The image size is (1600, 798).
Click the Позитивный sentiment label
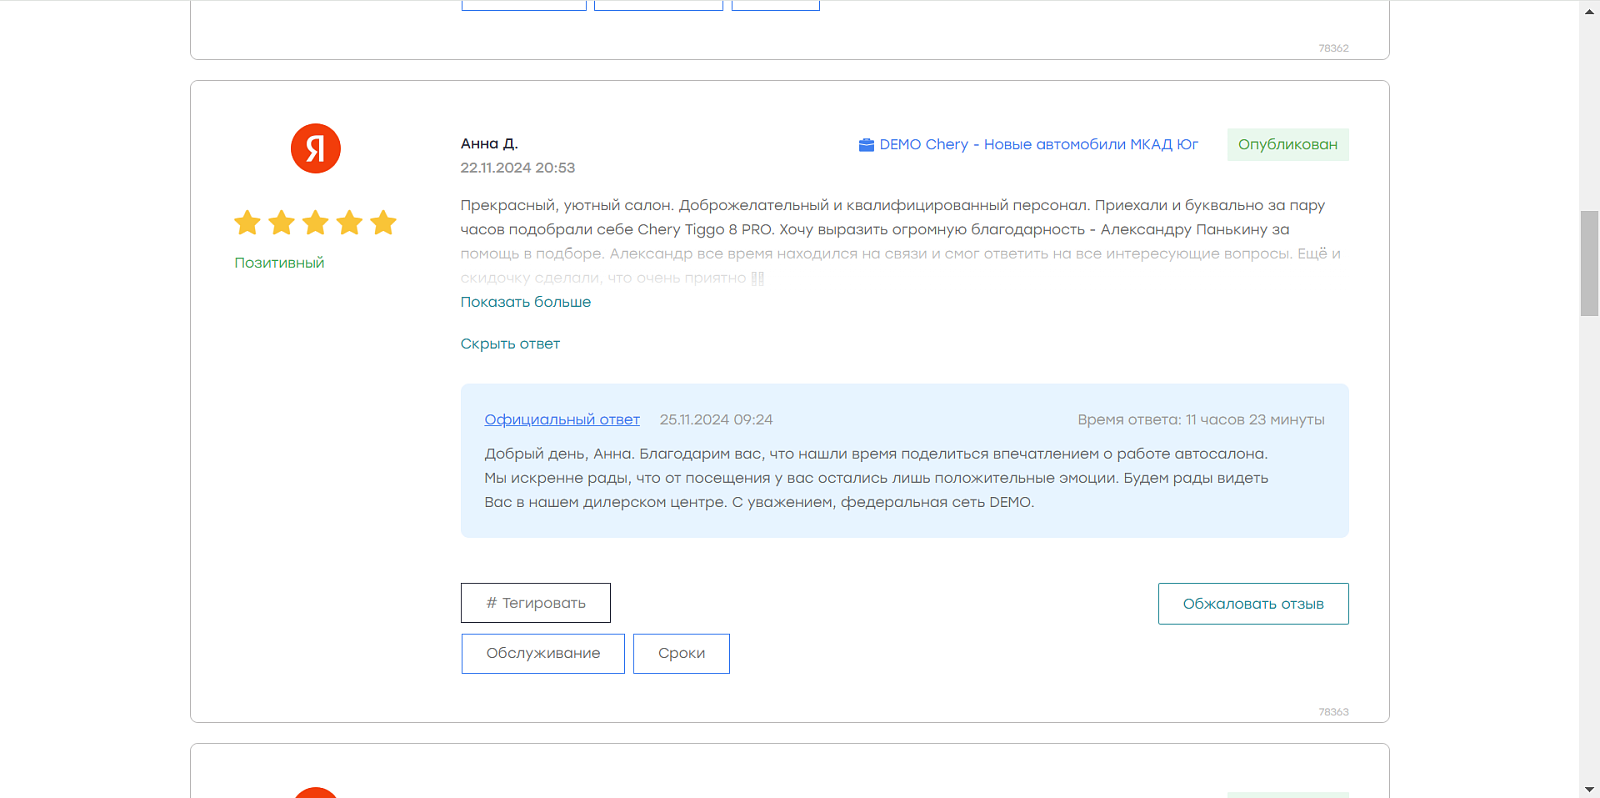[280, 263]
